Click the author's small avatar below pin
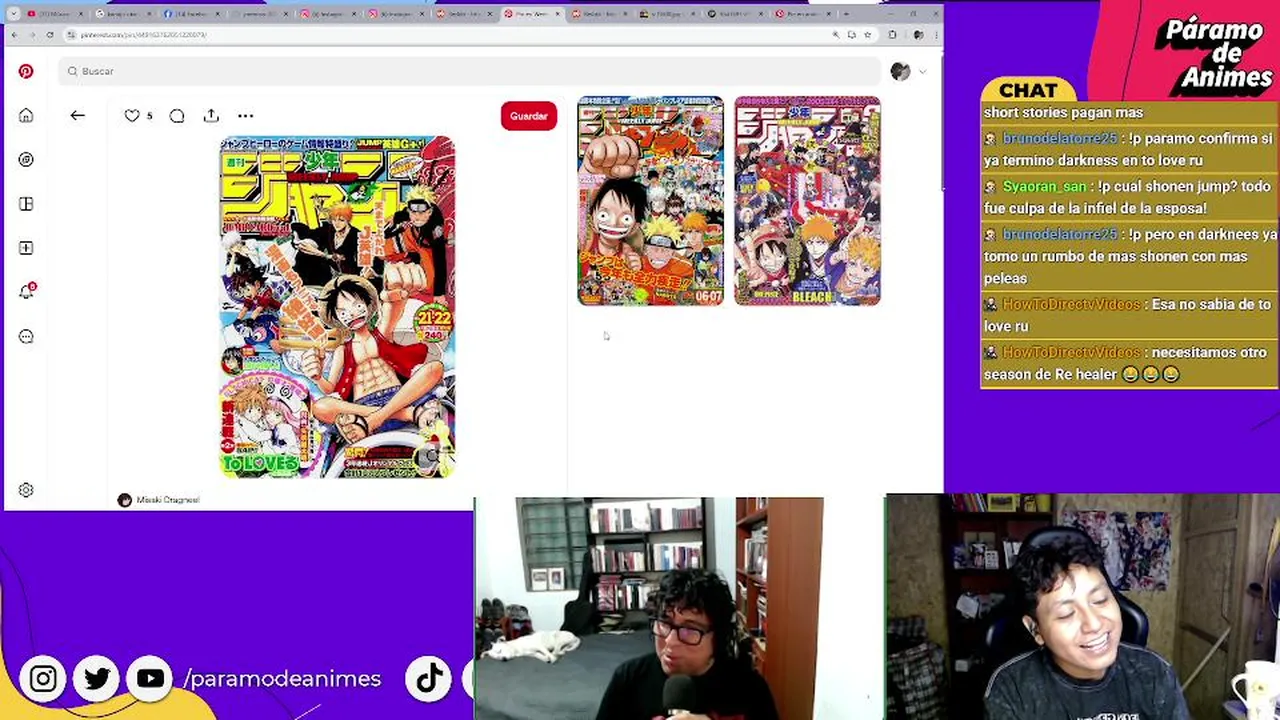This screenshot has width=1280, height=720. point(124,500)
